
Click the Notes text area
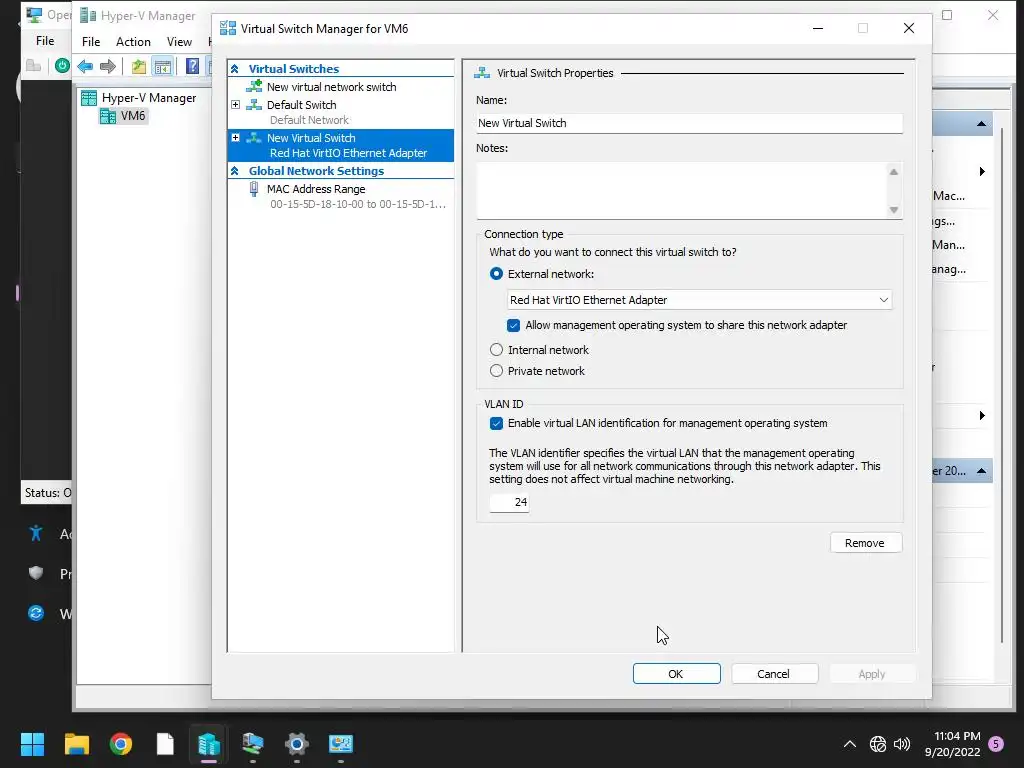681,191
